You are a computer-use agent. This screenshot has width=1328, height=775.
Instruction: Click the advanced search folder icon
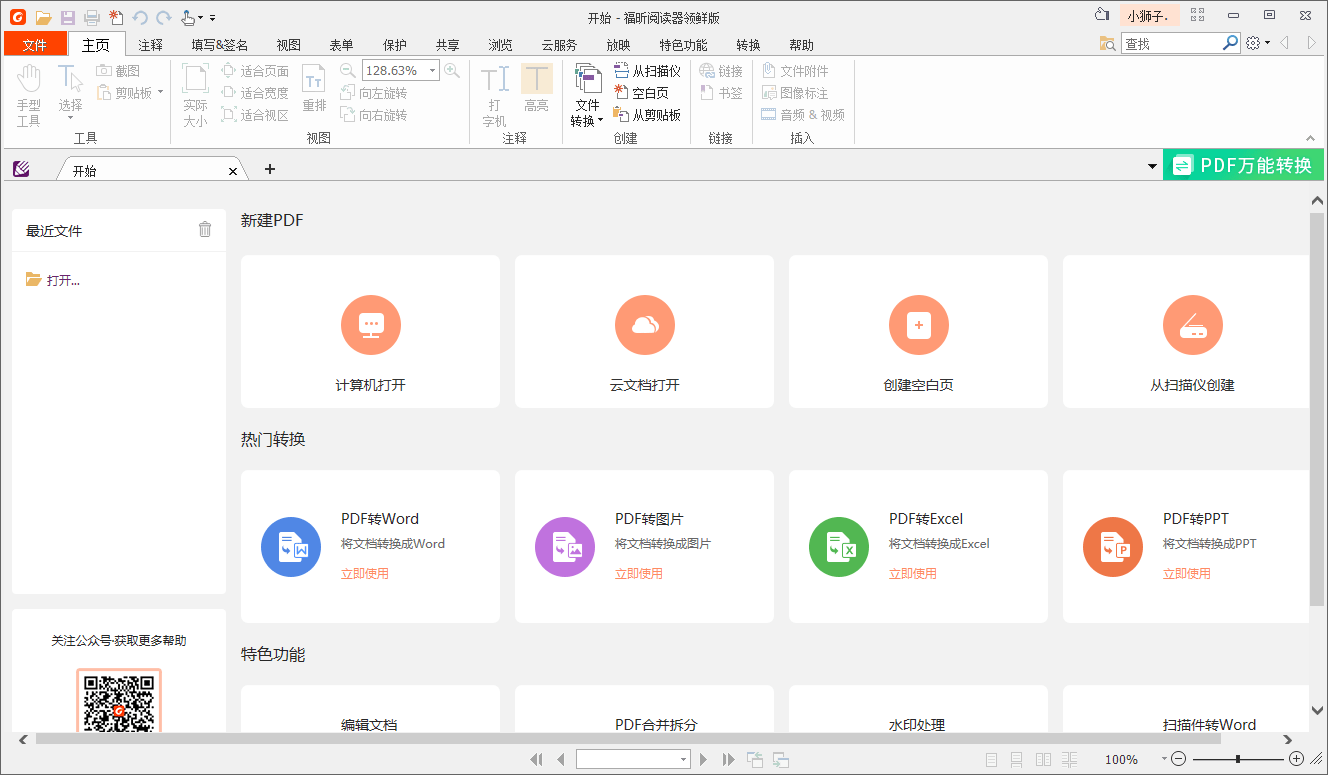[x=1107, y=43]
